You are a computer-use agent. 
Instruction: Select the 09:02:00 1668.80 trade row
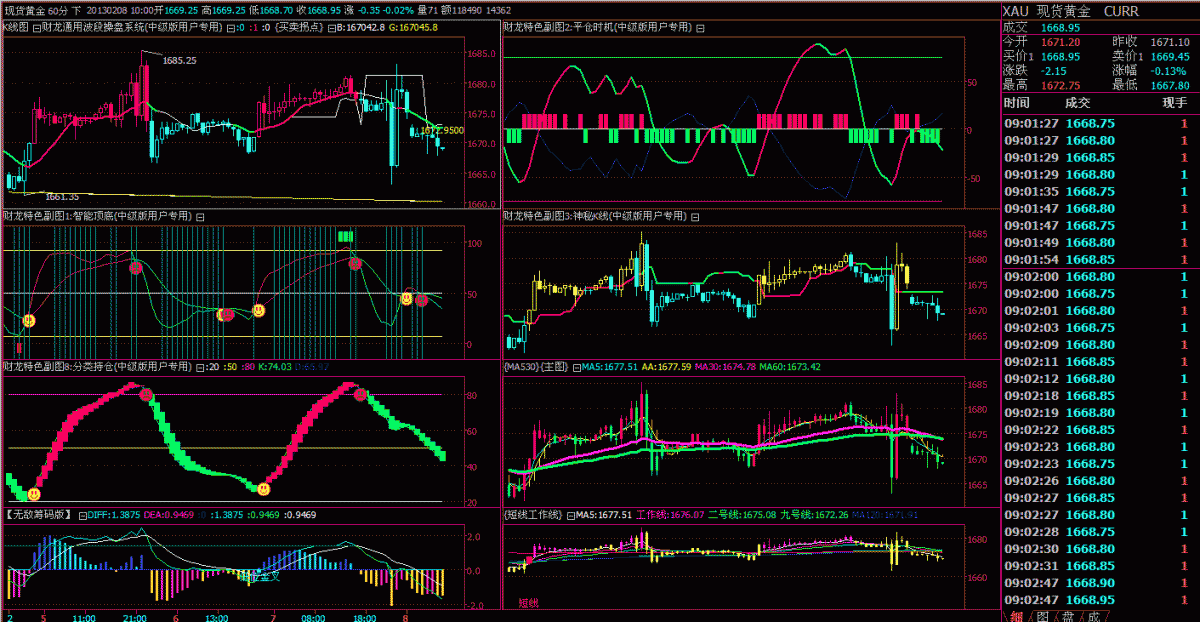click(1100, 276)
